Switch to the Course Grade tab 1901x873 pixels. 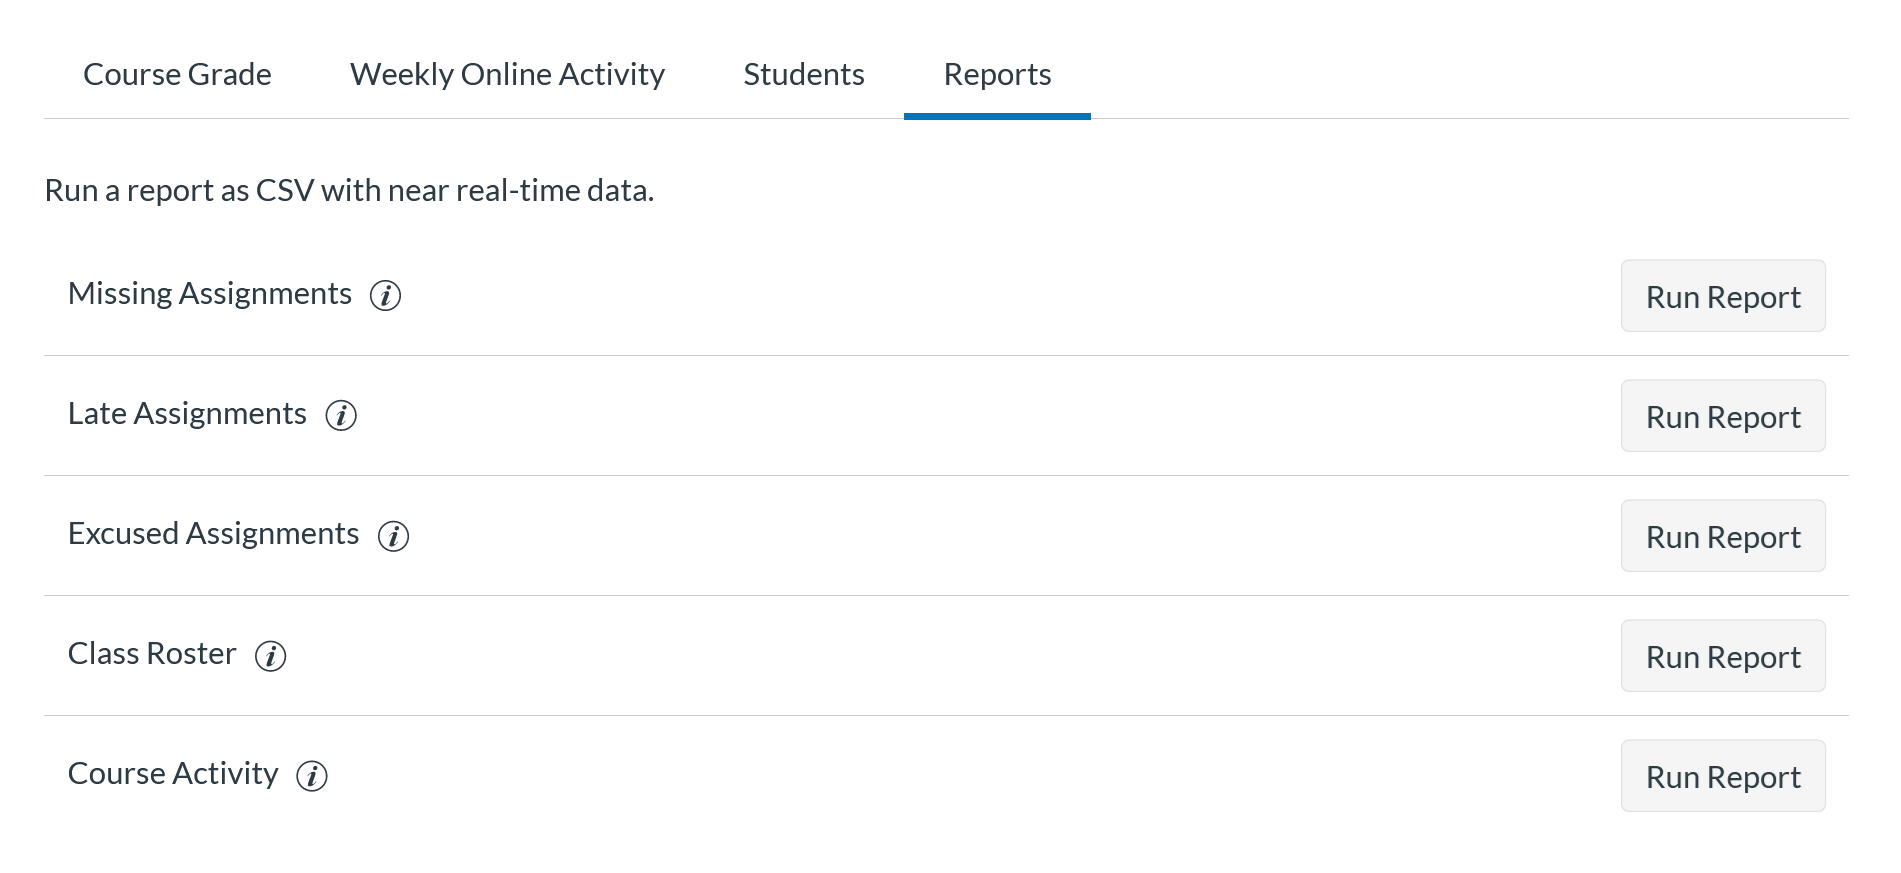click(177, 75)
